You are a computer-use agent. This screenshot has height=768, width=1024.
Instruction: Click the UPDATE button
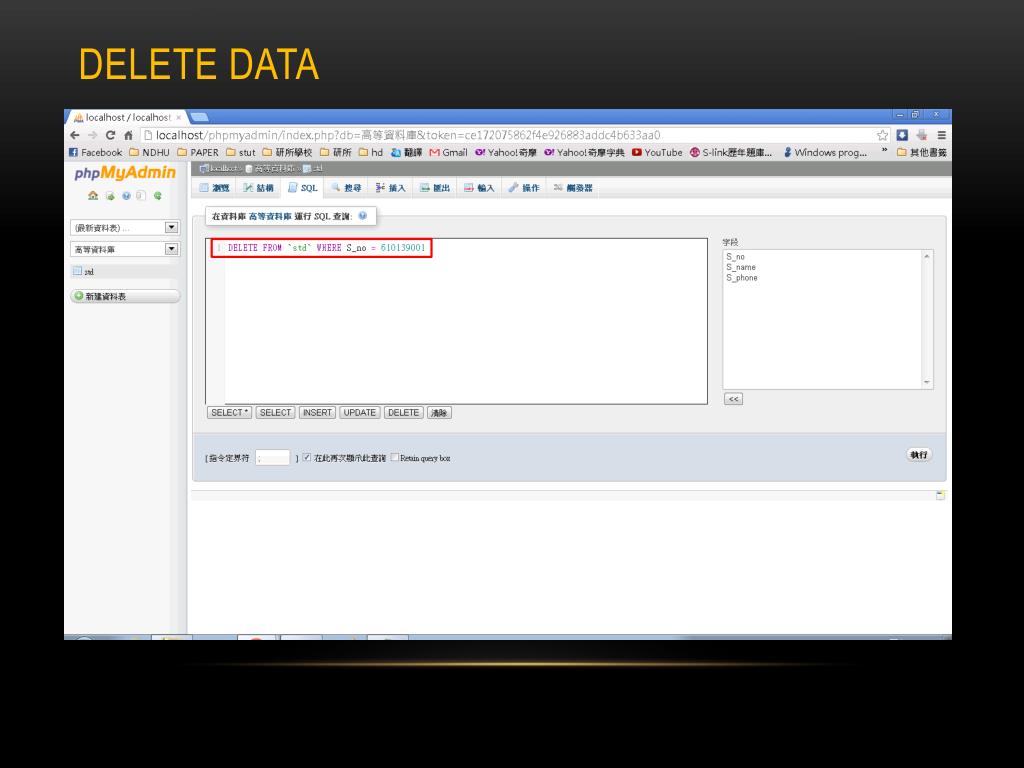[x=360, y=413]
